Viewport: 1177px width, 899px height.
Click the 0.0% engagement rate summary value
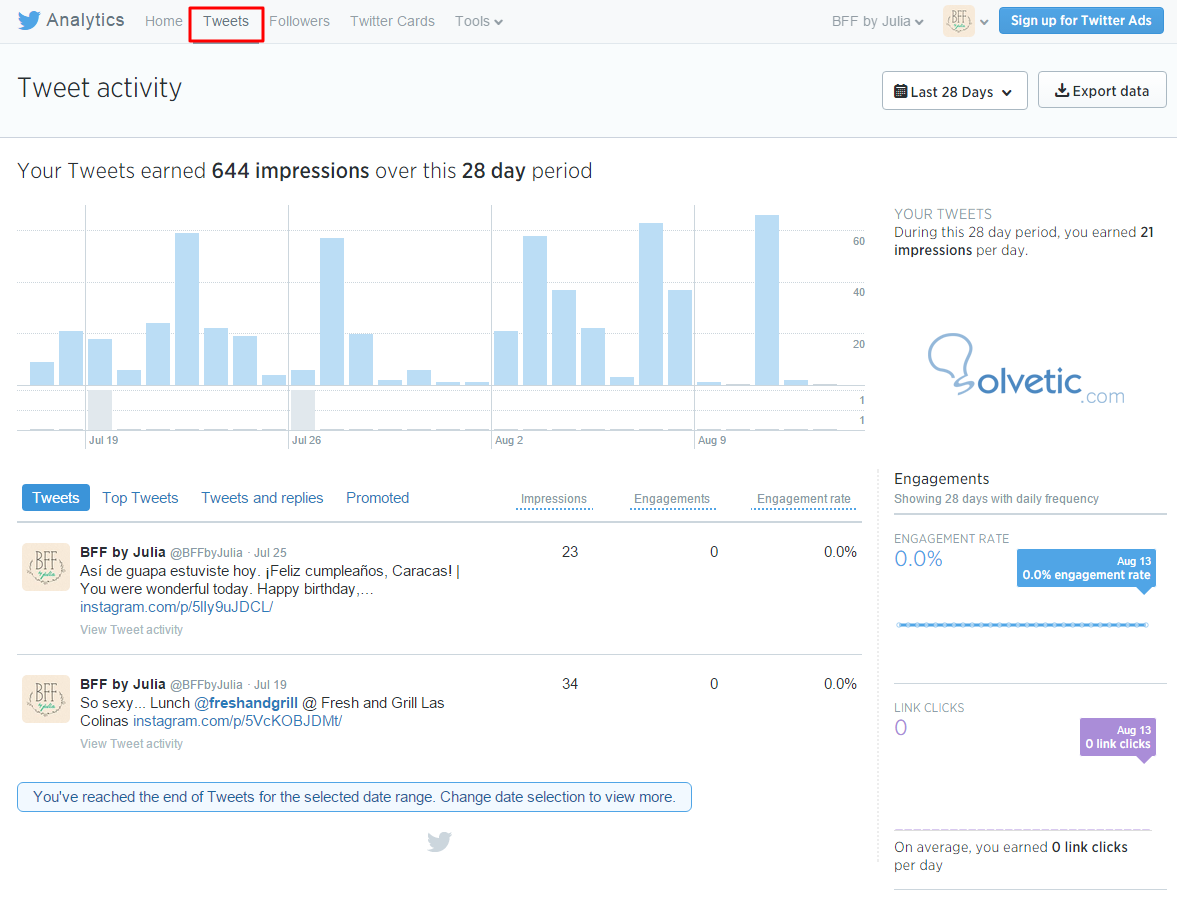(x=918, y=559)
